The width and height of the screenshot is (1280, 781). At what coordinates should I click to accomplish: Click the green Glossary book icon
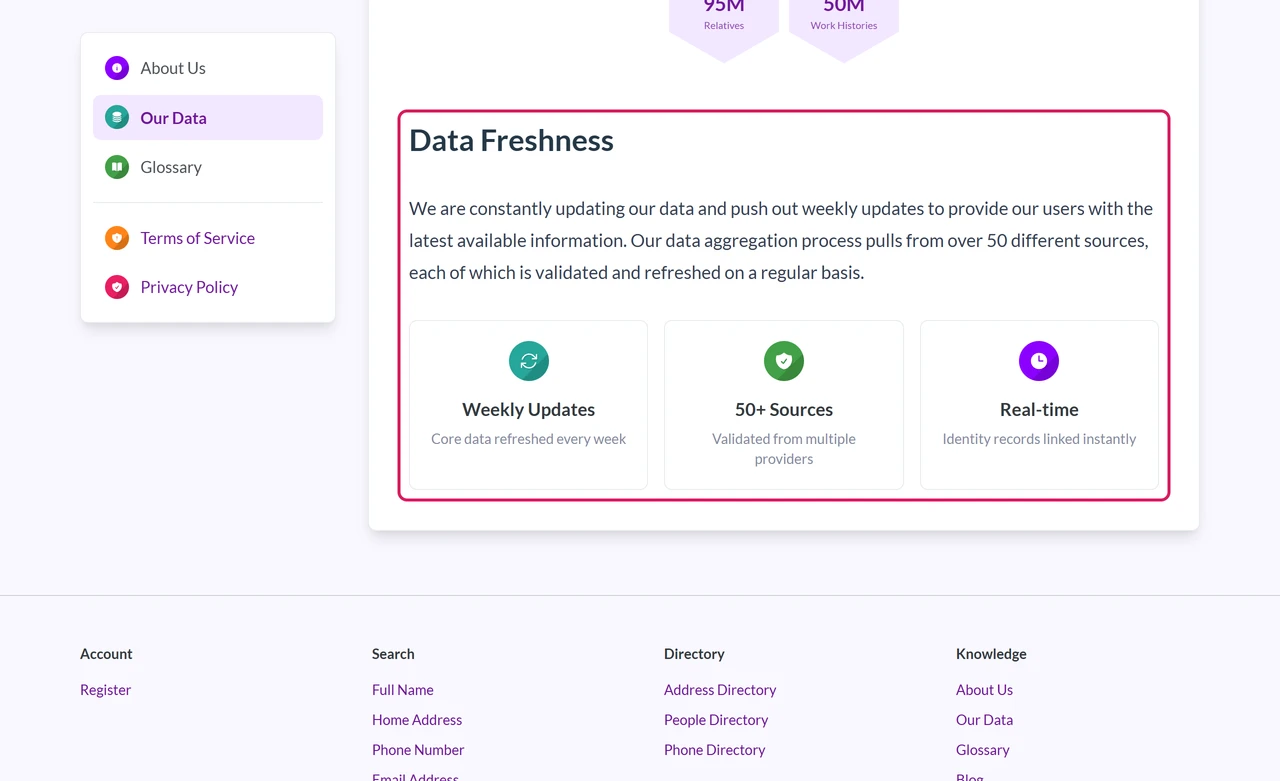point(117,167)
